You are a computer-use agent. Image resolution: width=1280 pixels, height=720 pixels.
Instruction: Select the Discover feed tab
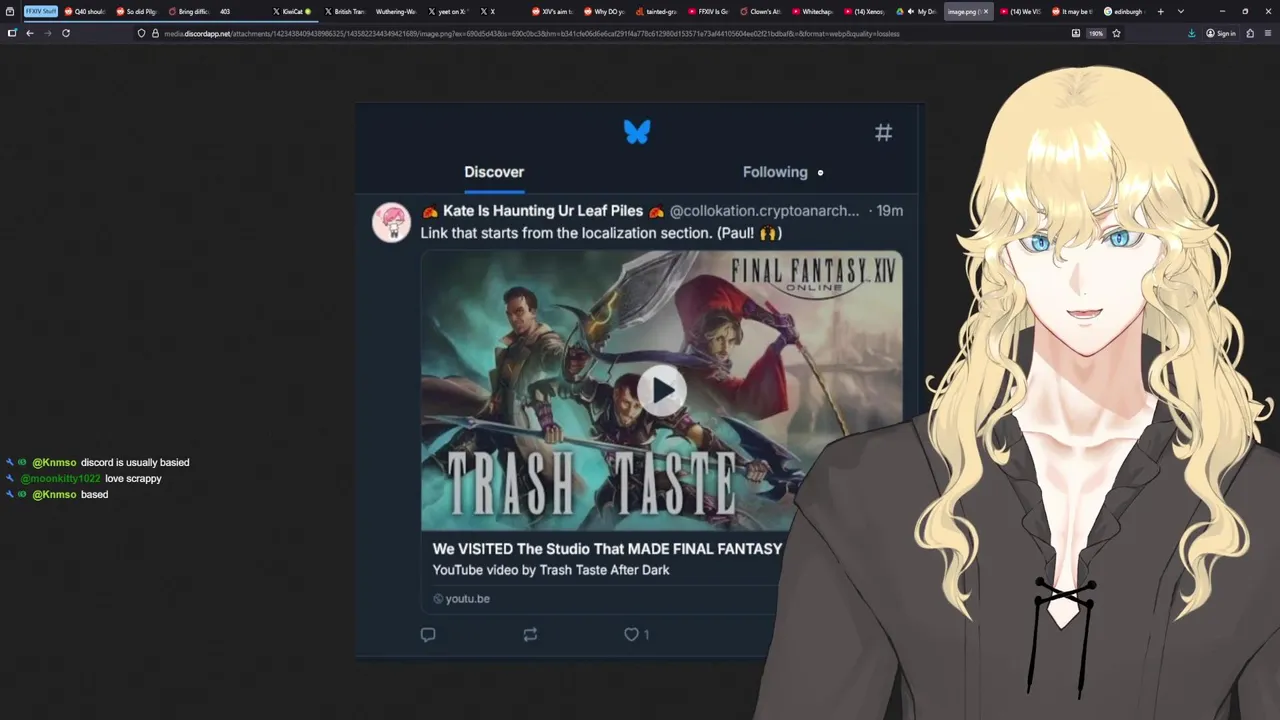pyautogui.click(x=494, y=172)
